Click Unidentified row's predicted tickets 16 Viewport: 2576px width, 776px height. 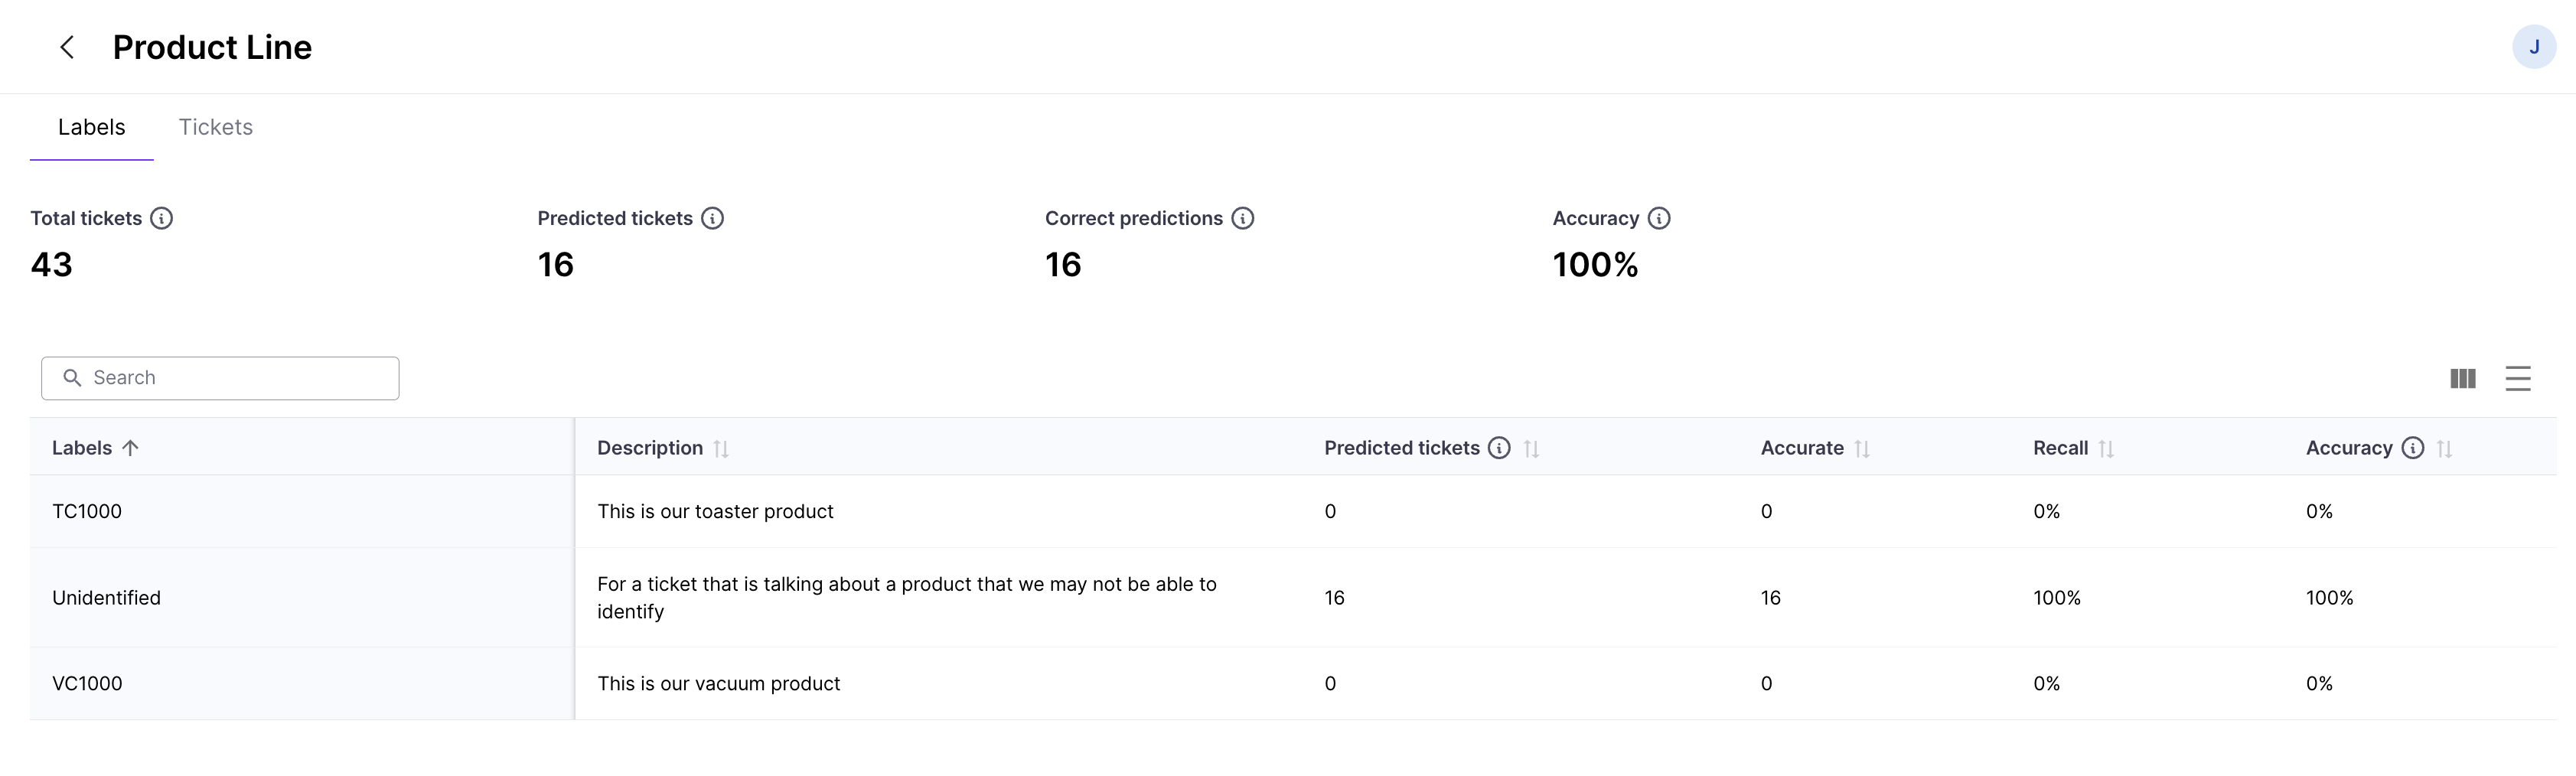1334,598
